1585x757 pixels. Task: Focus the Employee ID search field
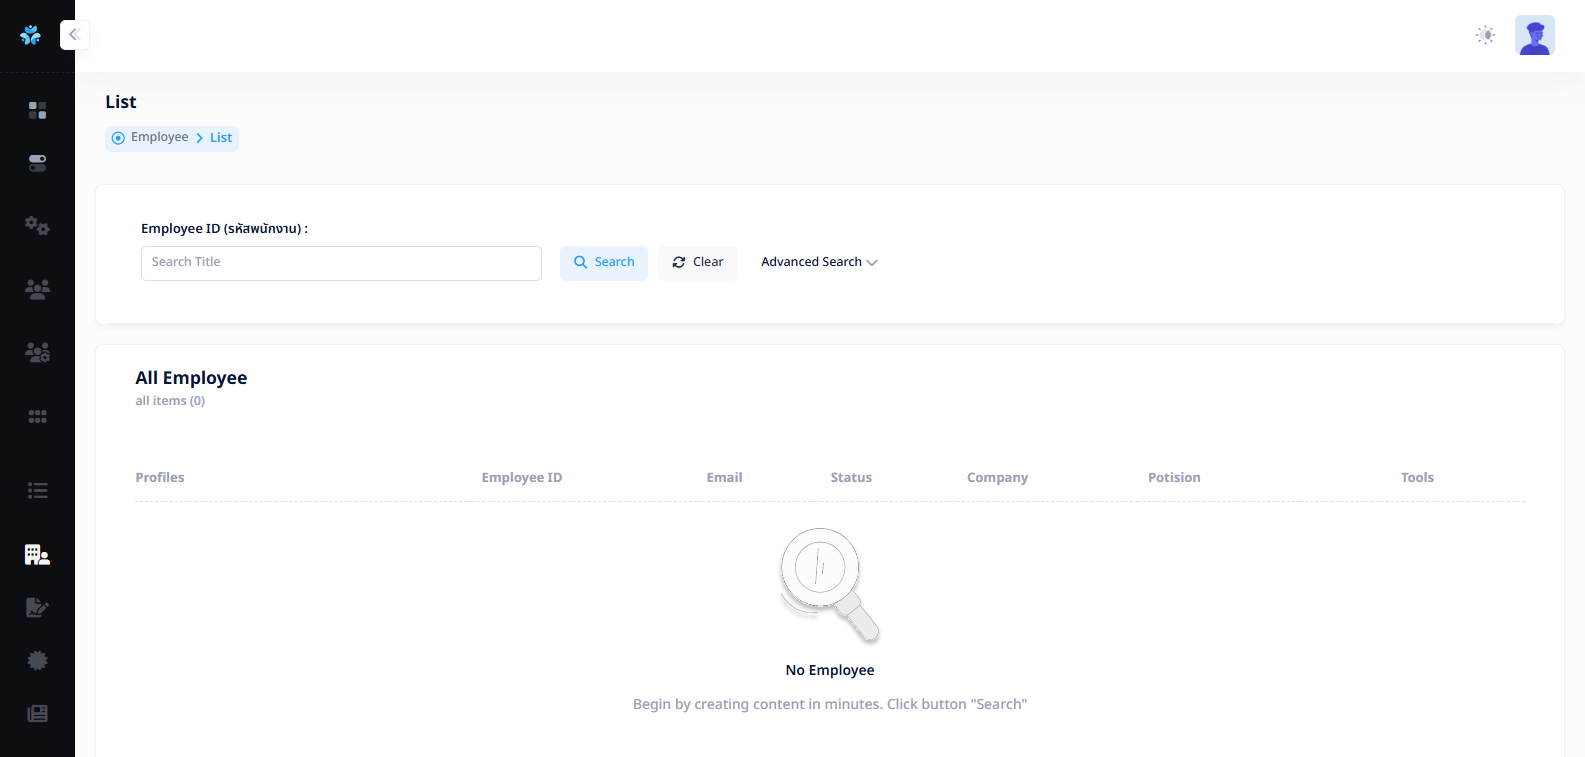click(x=341, y=263)
